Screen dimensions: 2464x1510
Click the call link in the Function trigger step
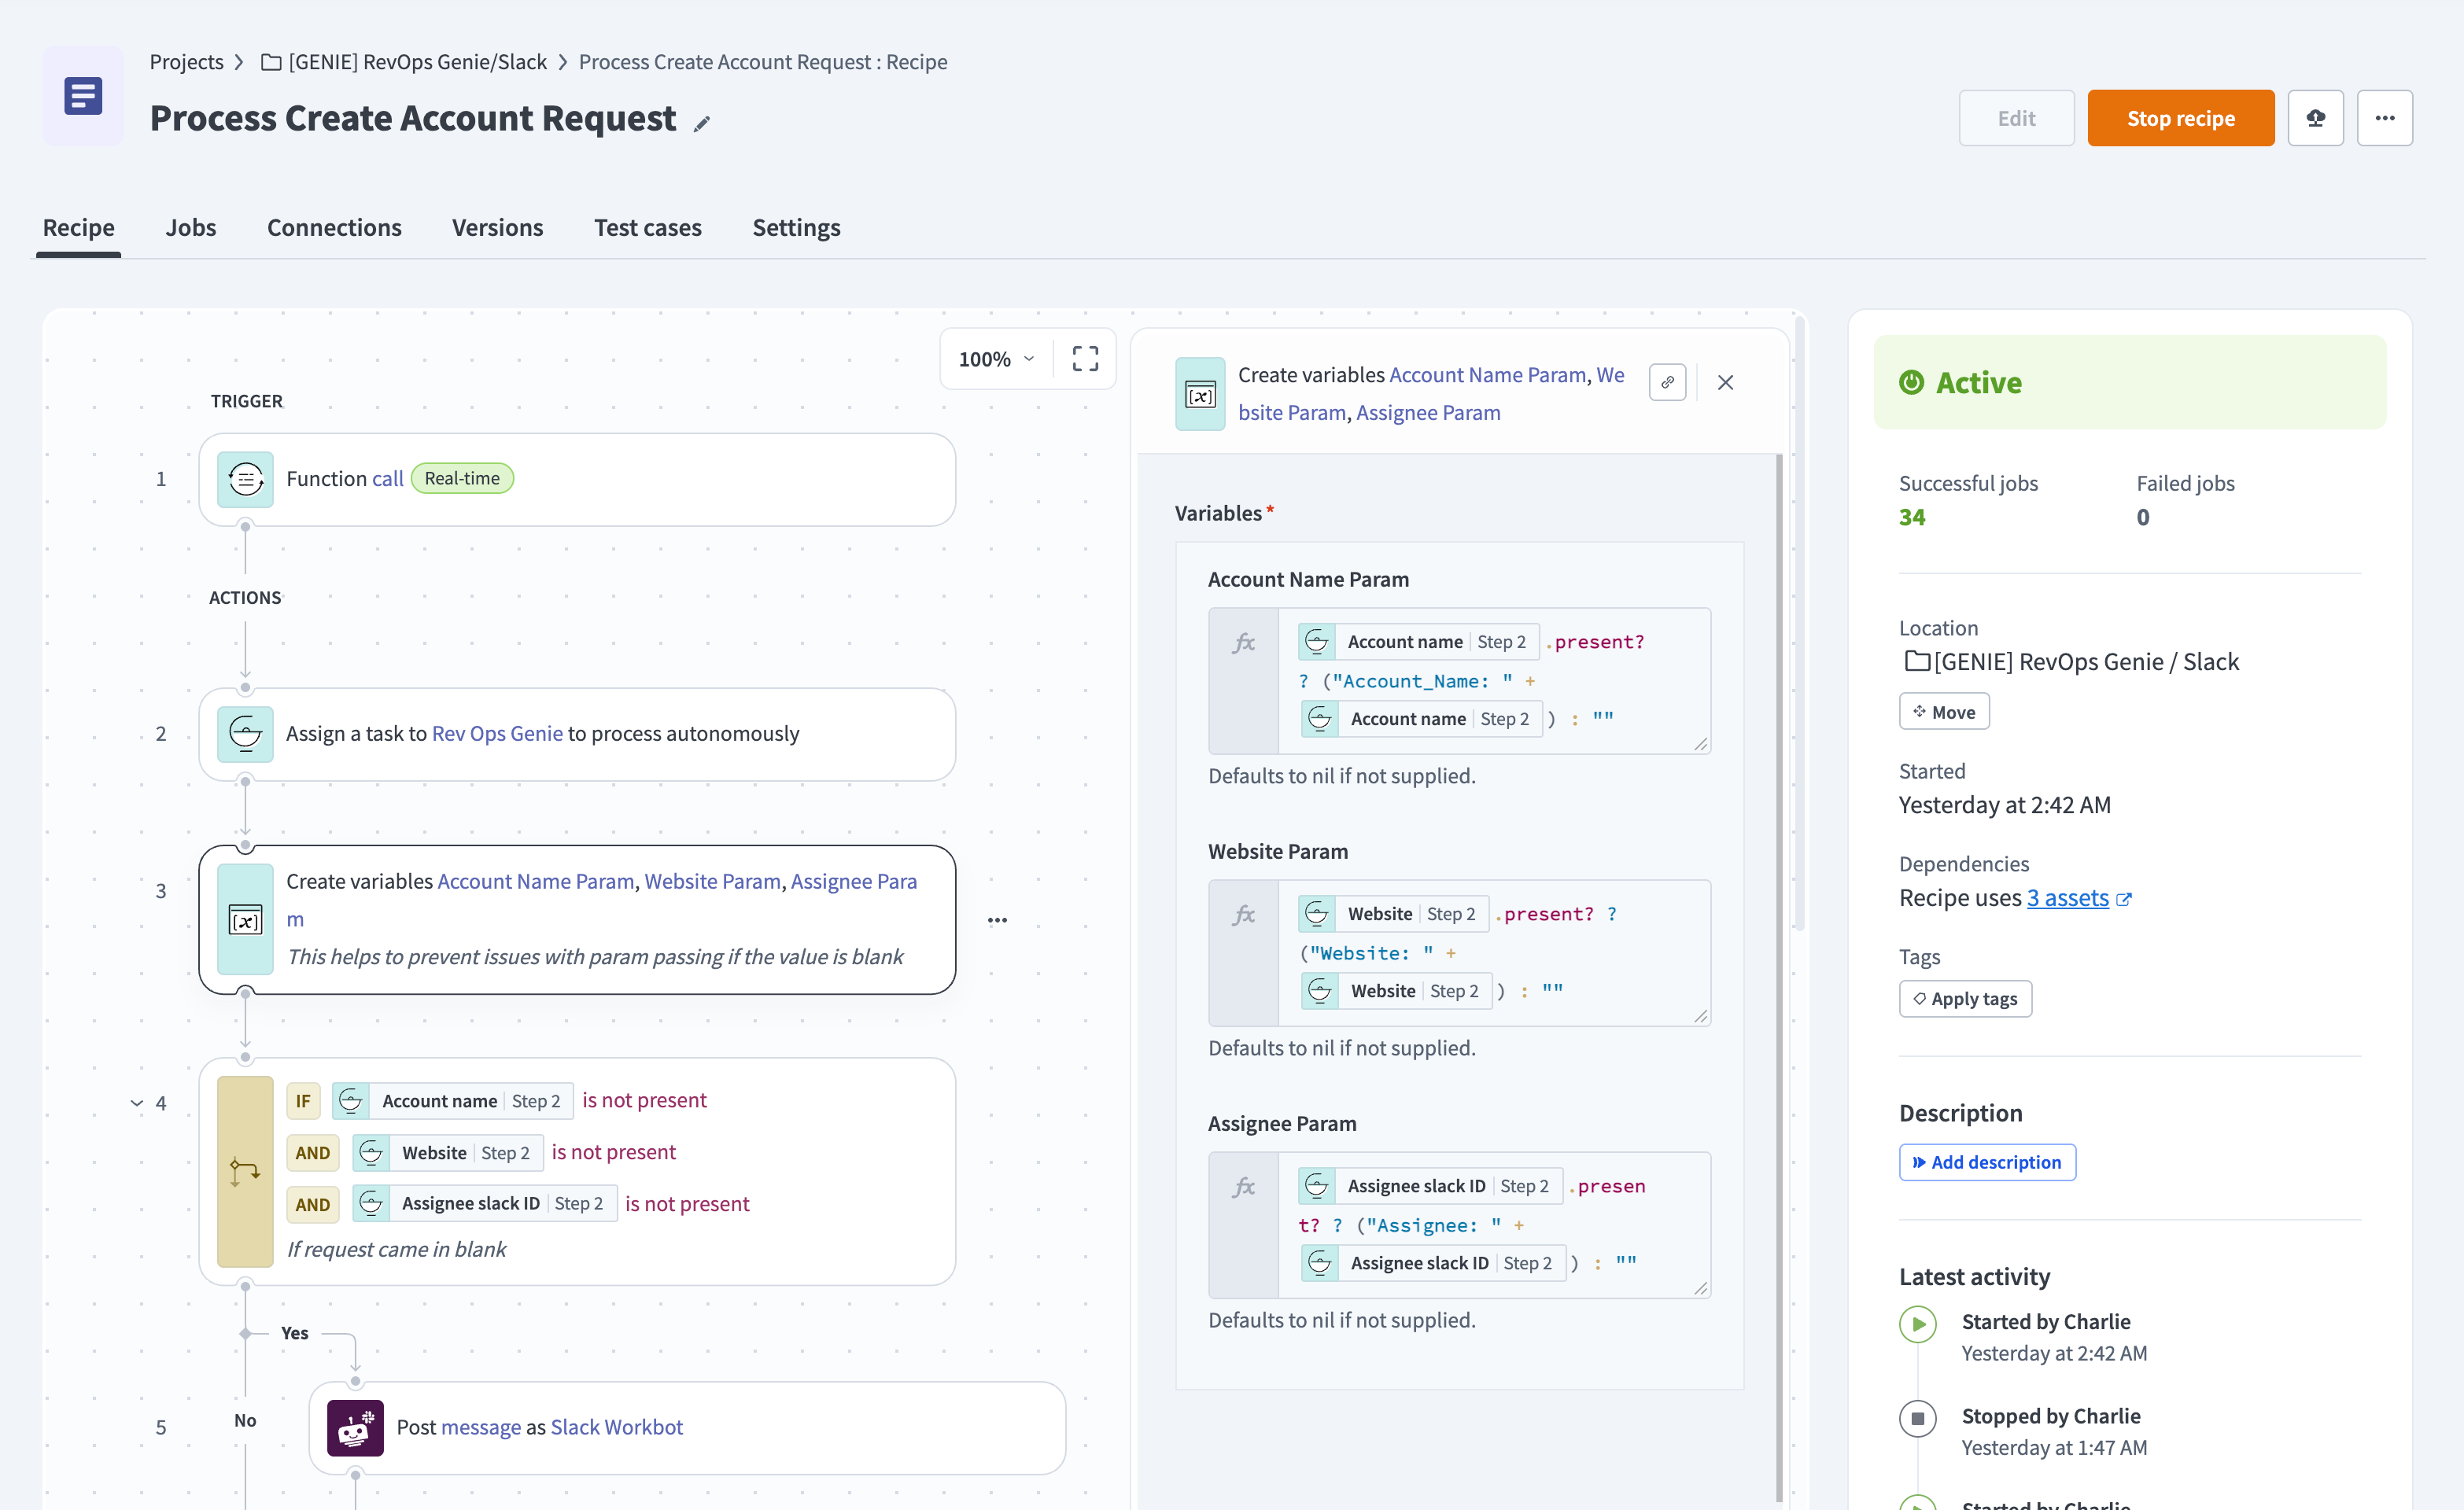point(387,479)
